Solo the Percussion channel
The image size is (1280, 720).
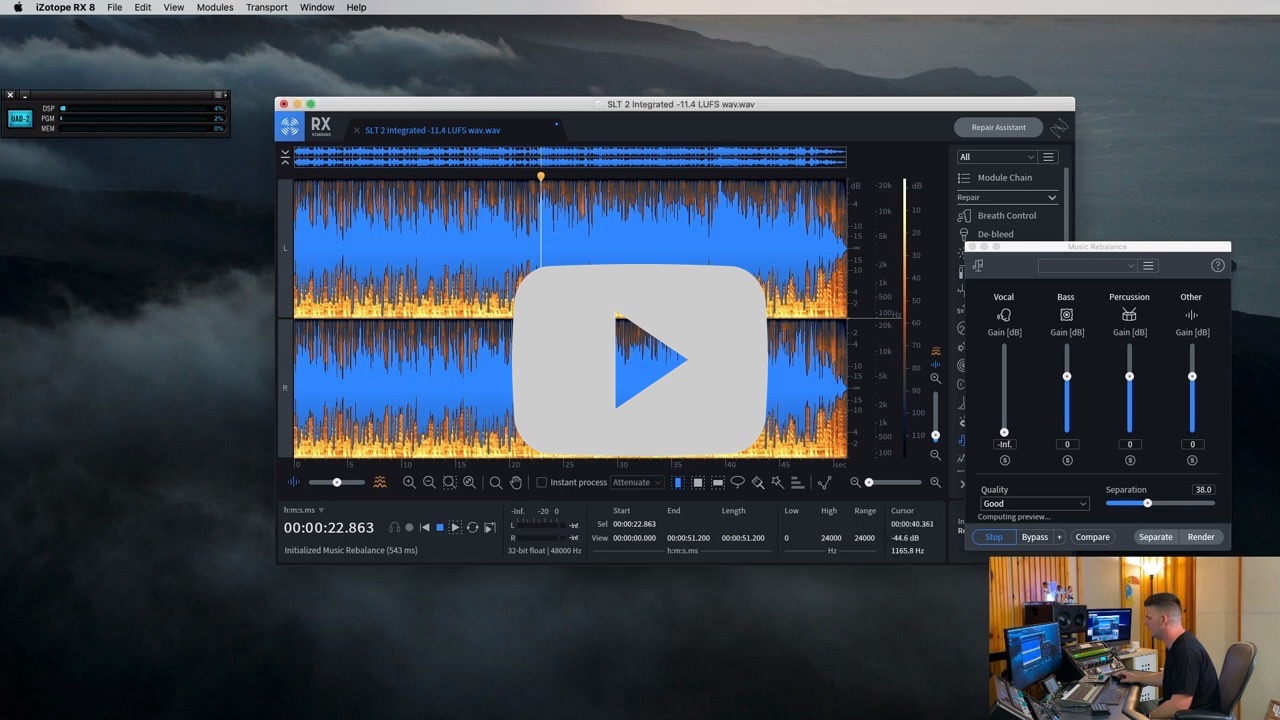1130,460
